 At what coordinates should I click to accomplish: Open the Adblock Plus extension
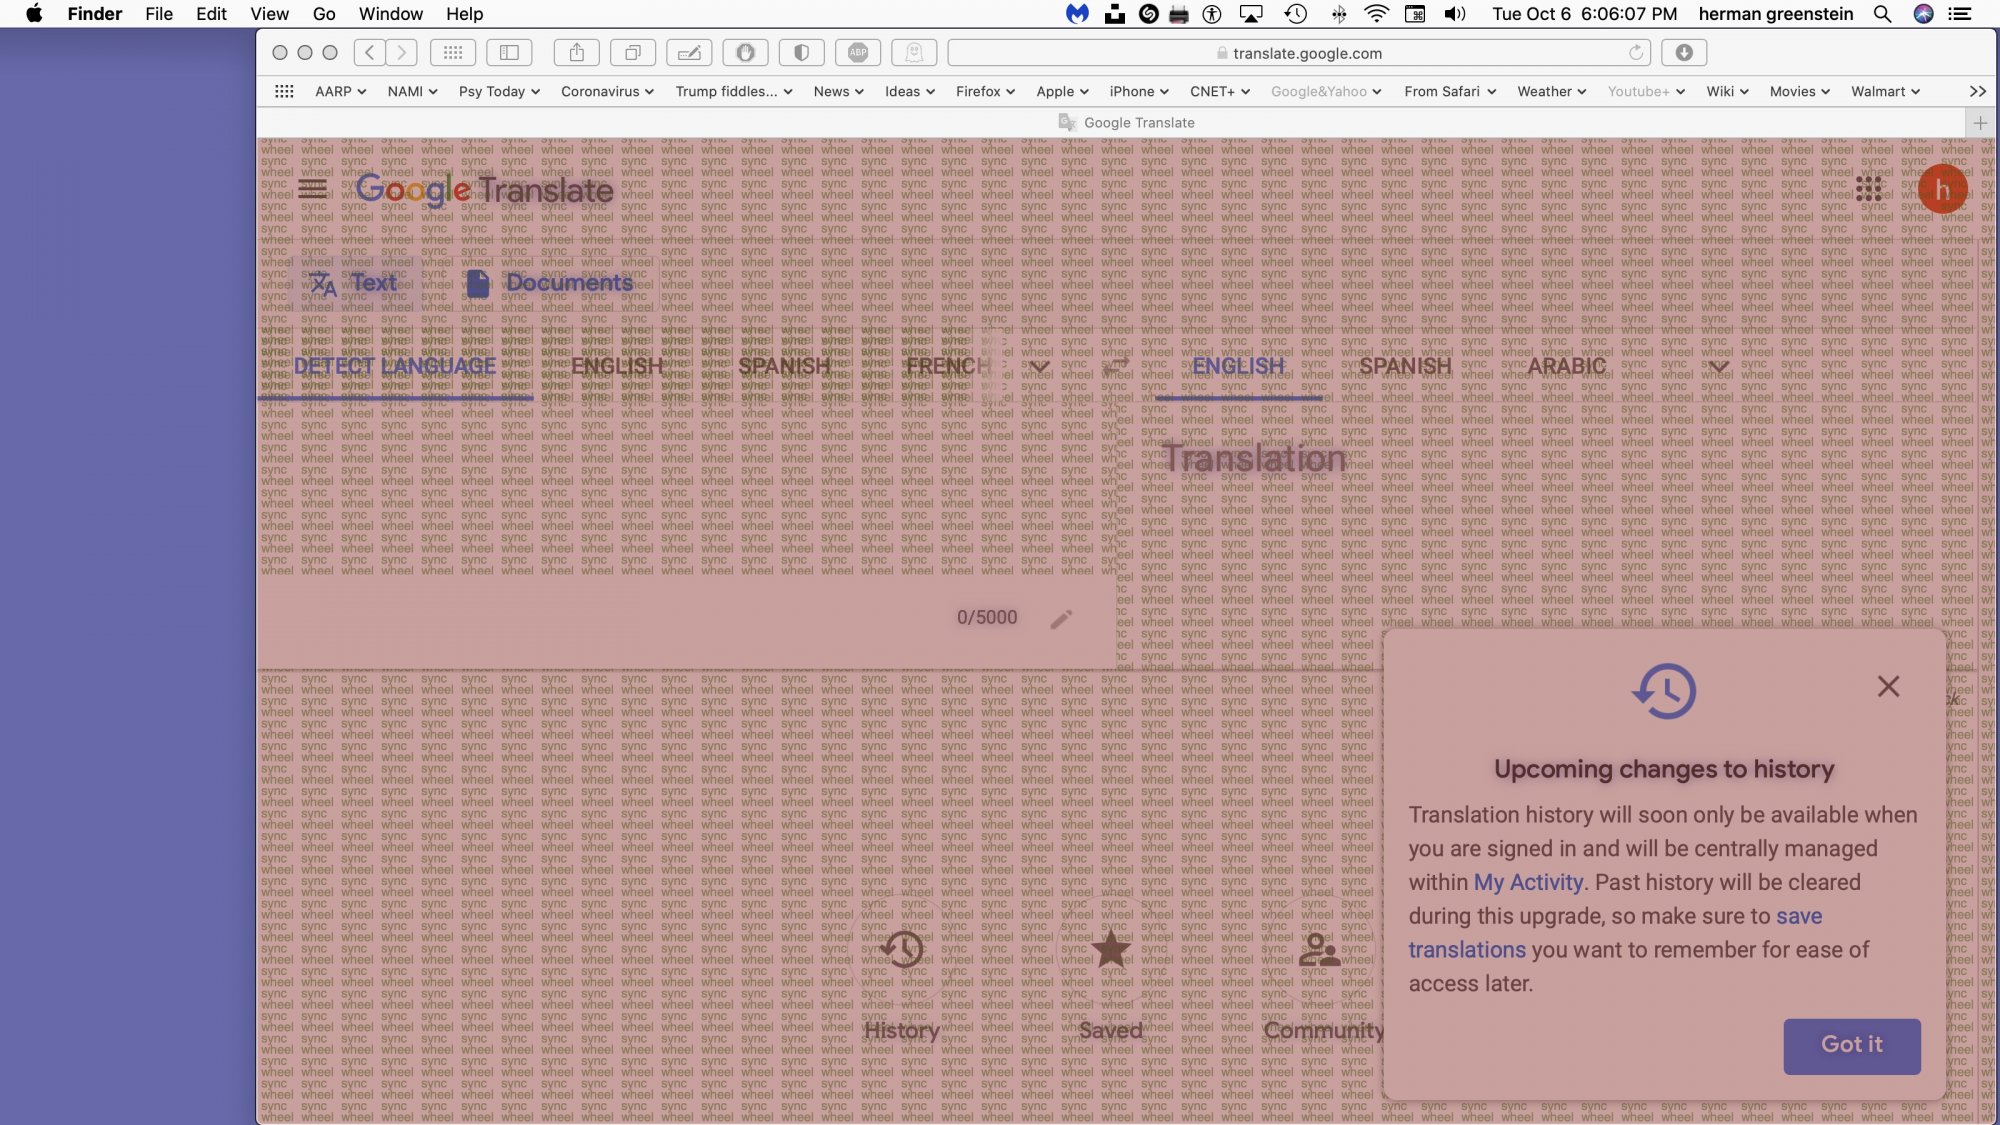[x=858, y=52]
